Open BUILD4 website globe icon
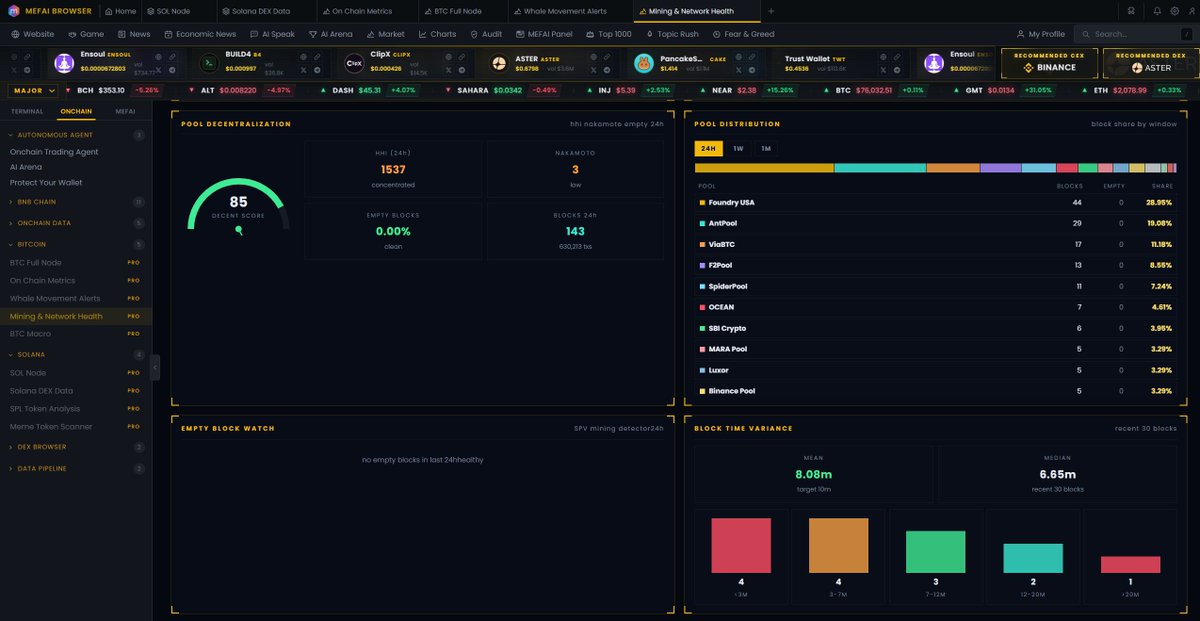The width and height of the screenshot is (1200, 621). coord(303,57)
